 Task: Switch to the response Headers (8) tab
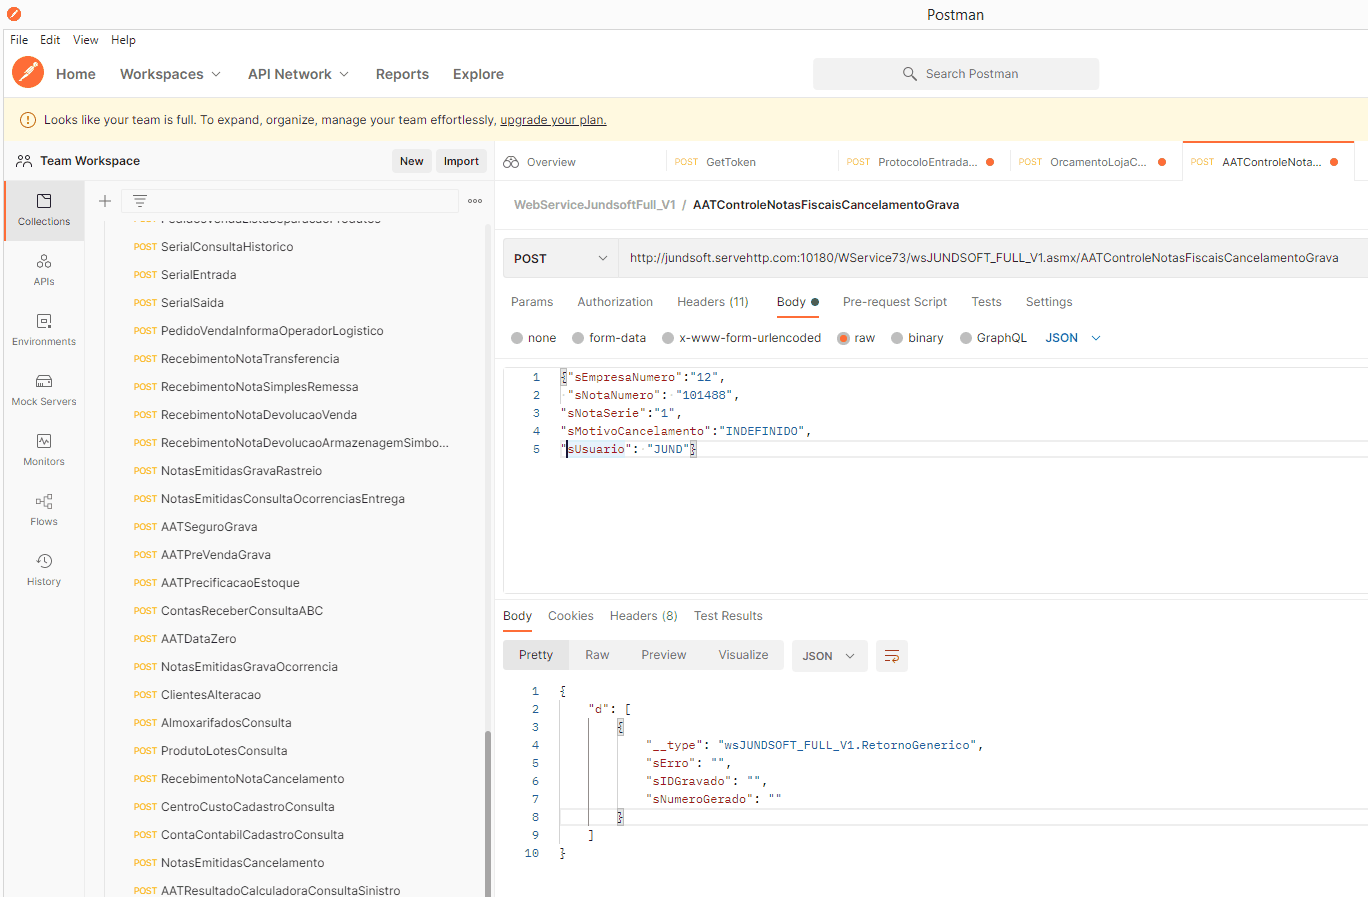(x=644, y=616)
